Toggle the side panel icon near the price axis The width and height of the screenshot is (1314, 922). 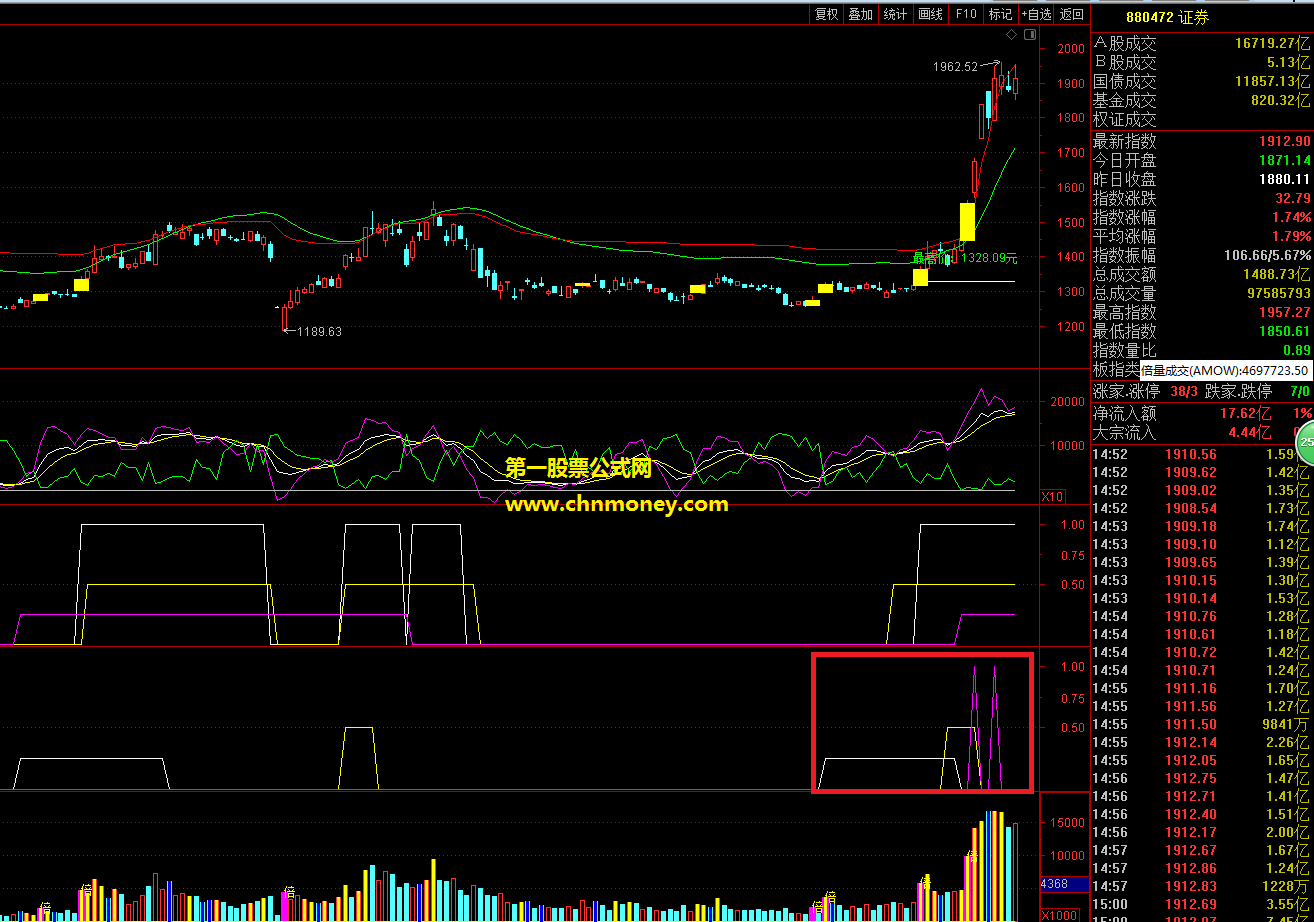1029,35
